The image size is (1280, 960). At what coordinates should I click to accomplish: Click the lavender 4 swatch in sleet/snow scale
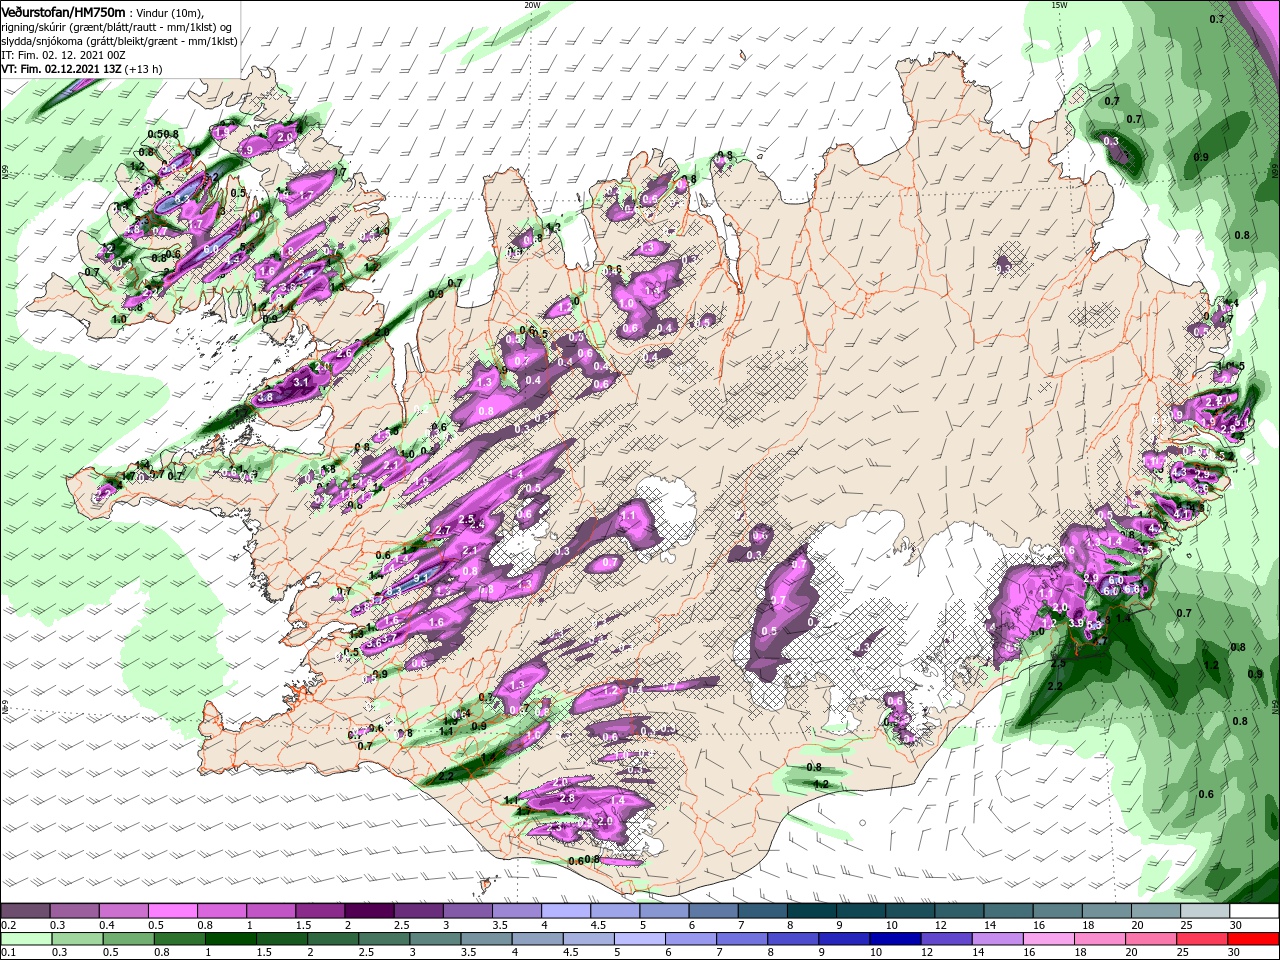[x=566, y=911]
